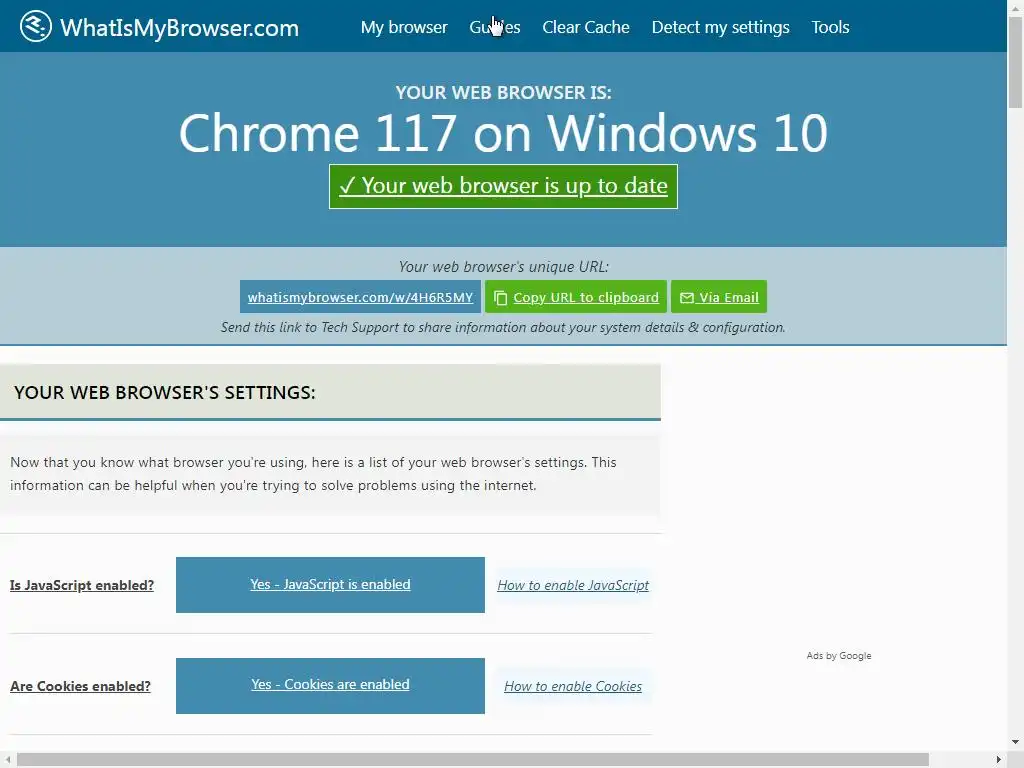Open Is JavaScript enabled? link
This screenshot has height=768, width=1024.
(x=82, y=585)
